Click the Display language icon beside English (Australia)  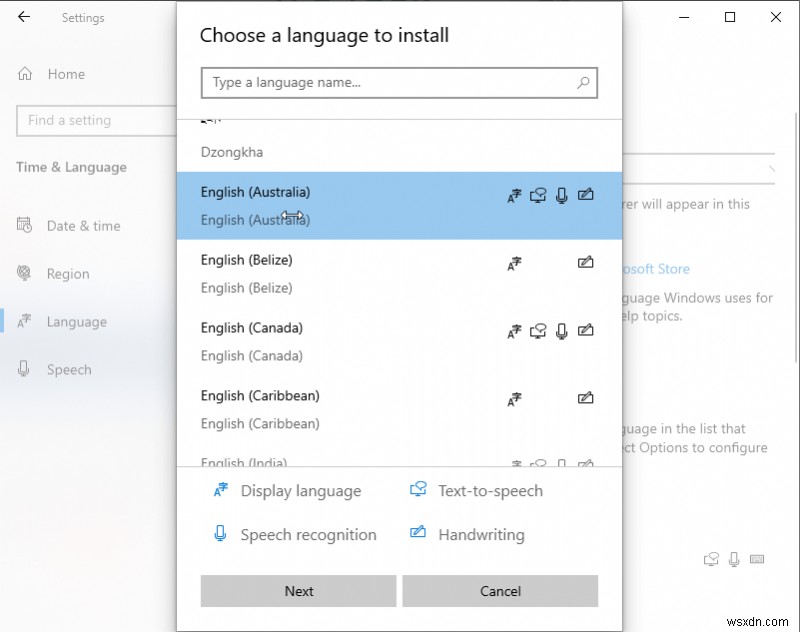coord(514,196)
